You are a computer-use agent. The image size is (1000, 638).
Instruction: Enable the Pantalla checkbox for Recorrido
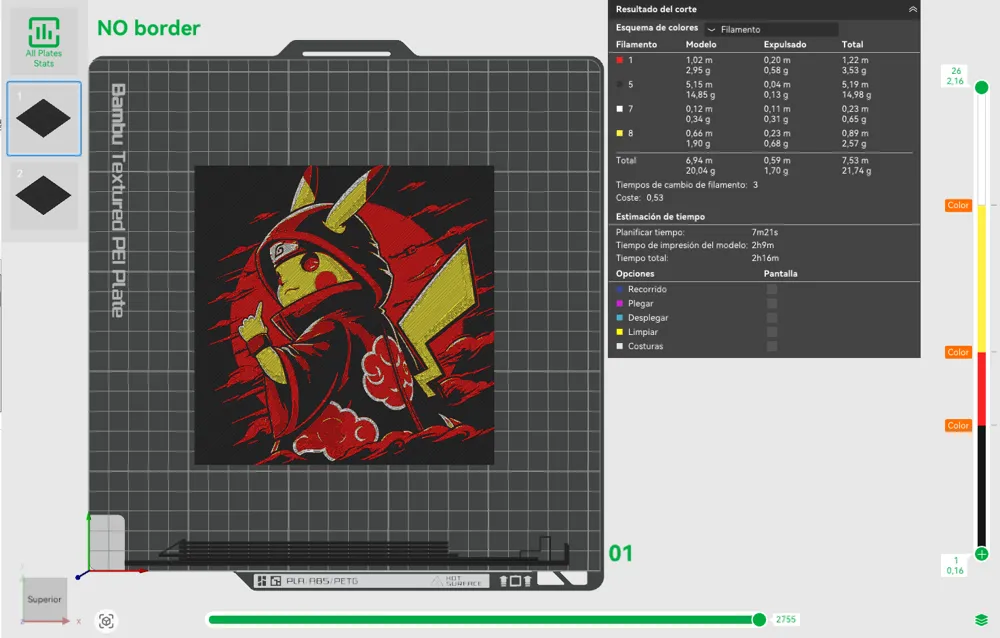pos(771,289)
